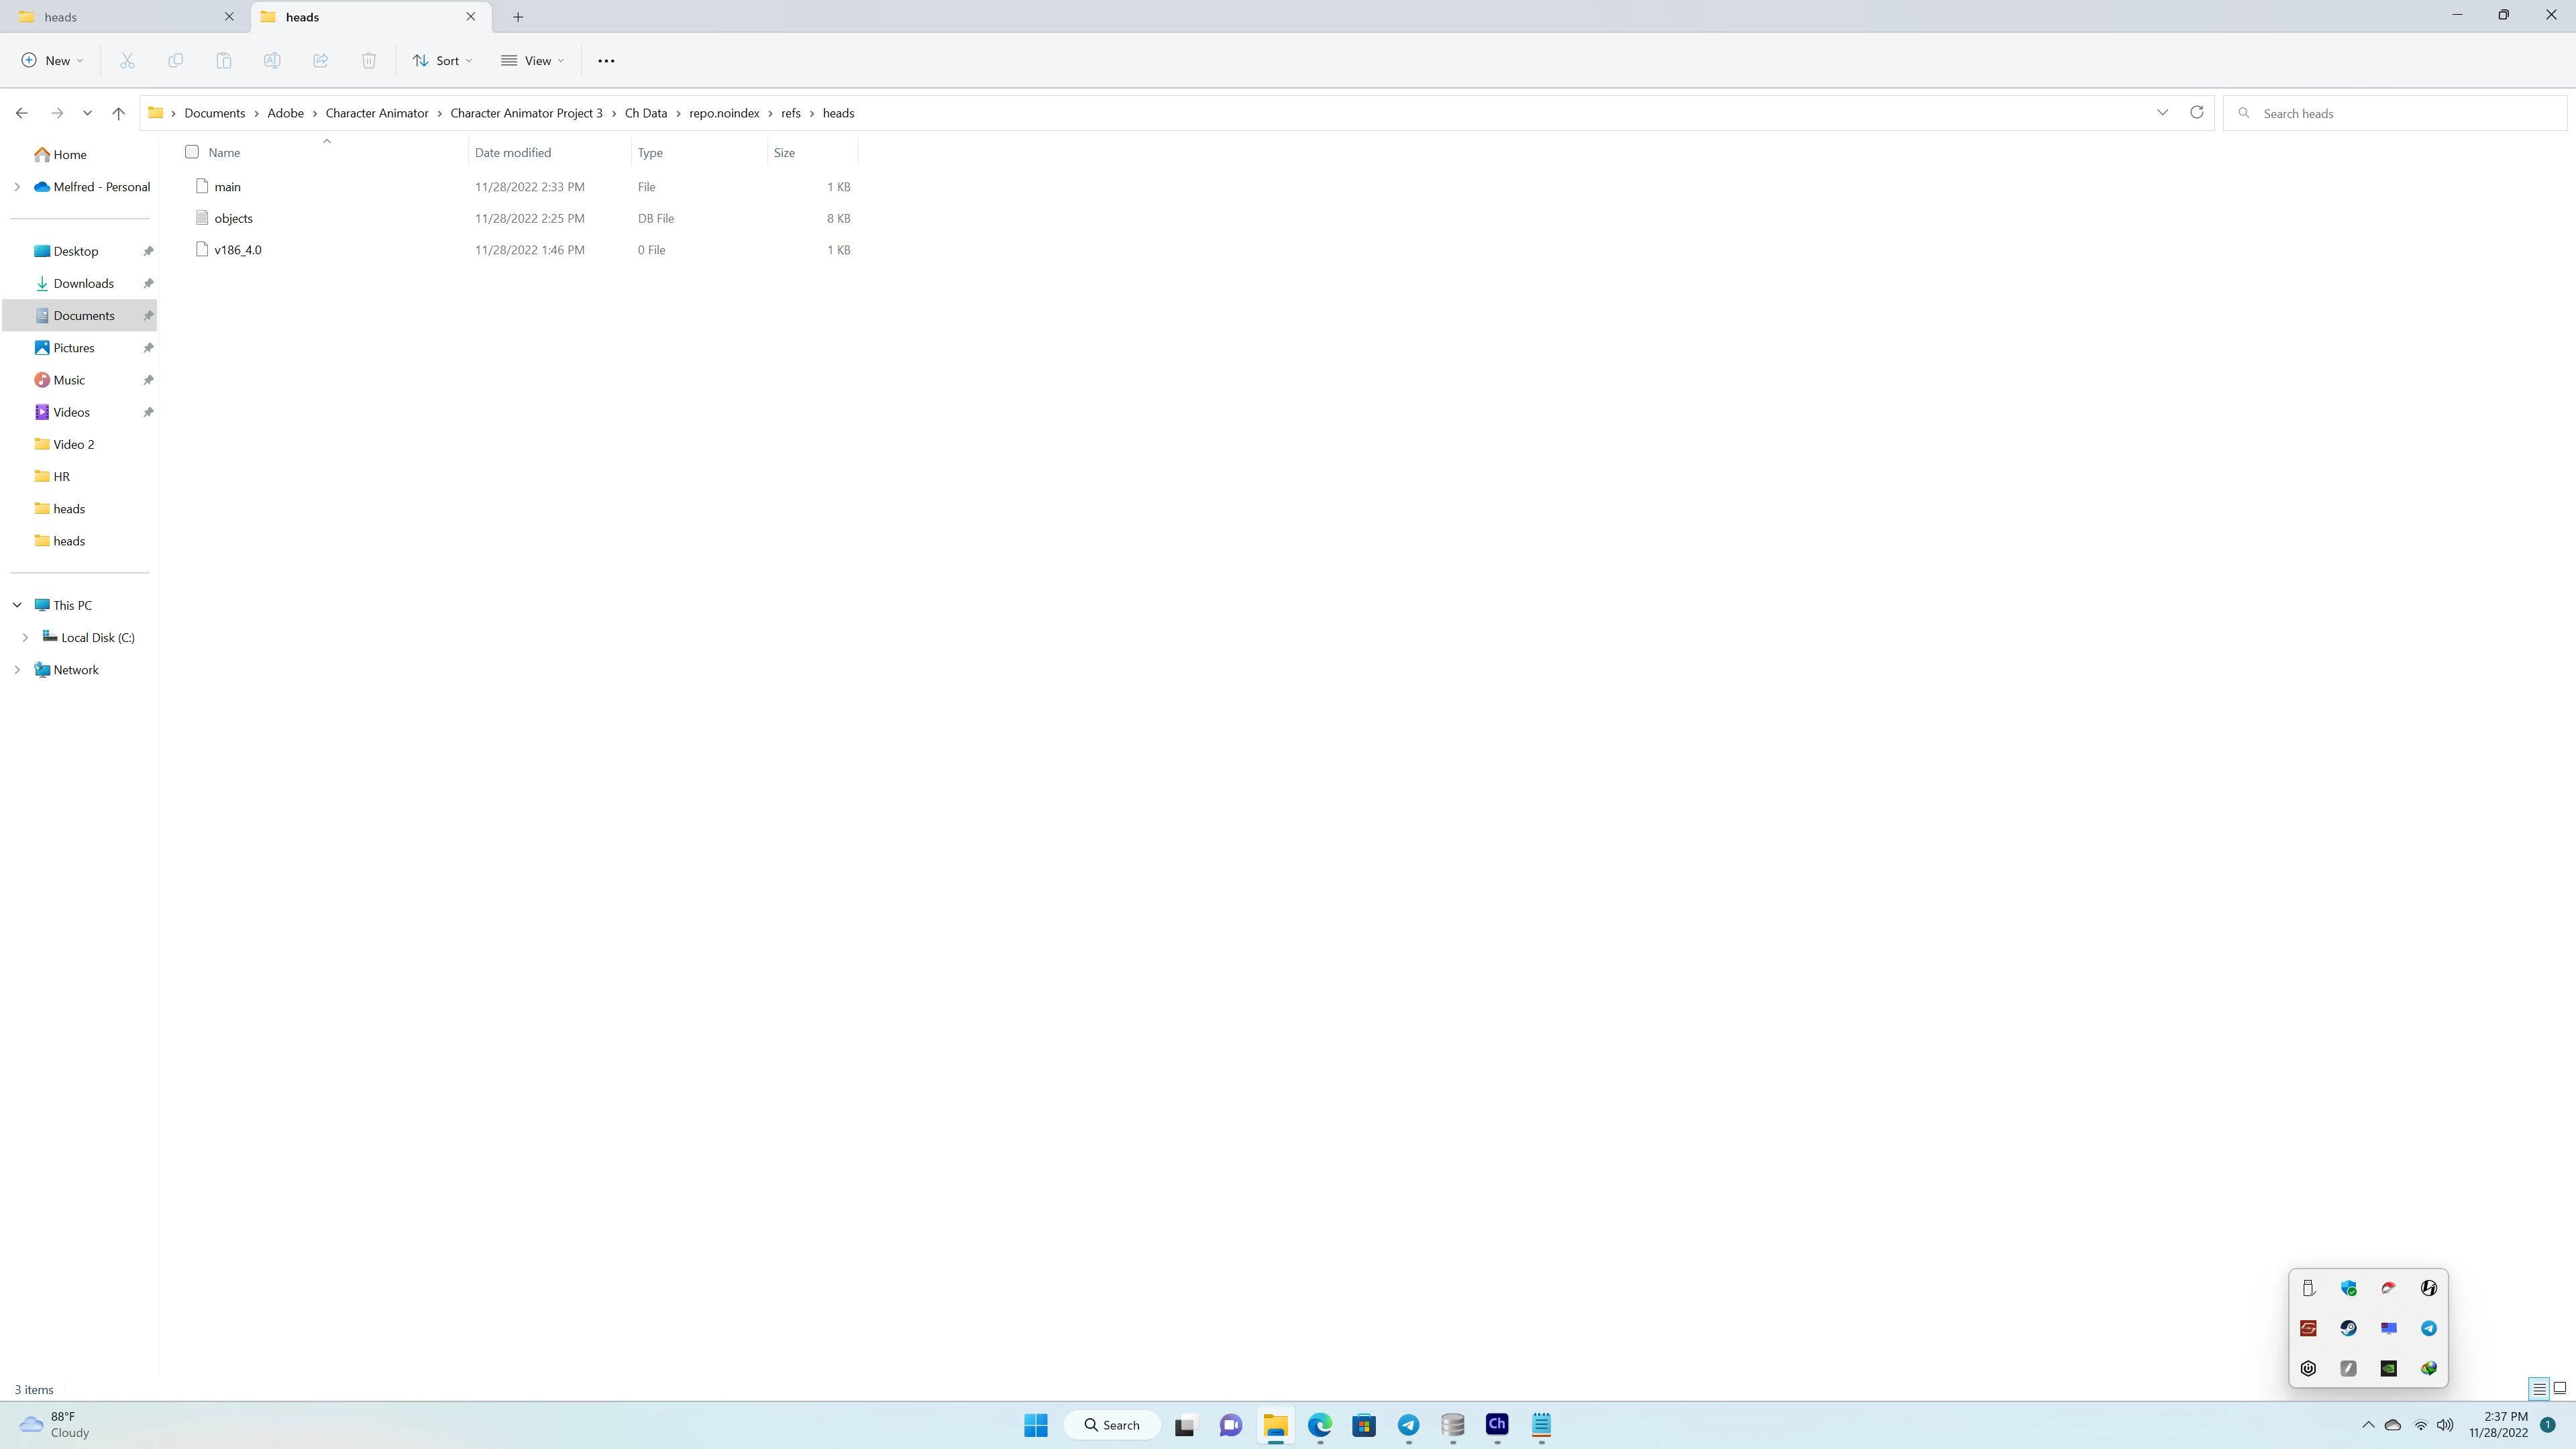Click the Steam icon in tray overflow
Image resolution: width=2576 pixels, height=1449 pixels.
point(2348,1328)
